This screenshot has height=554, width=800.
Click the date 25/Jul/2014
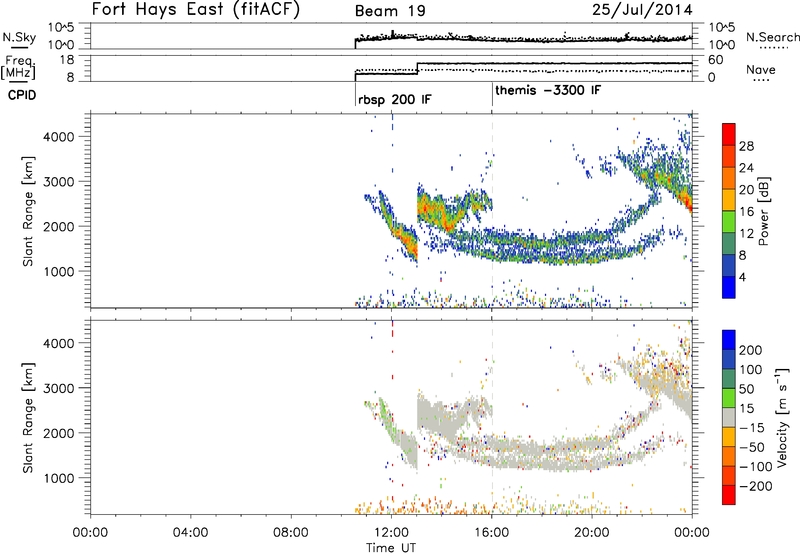(642, 10)
